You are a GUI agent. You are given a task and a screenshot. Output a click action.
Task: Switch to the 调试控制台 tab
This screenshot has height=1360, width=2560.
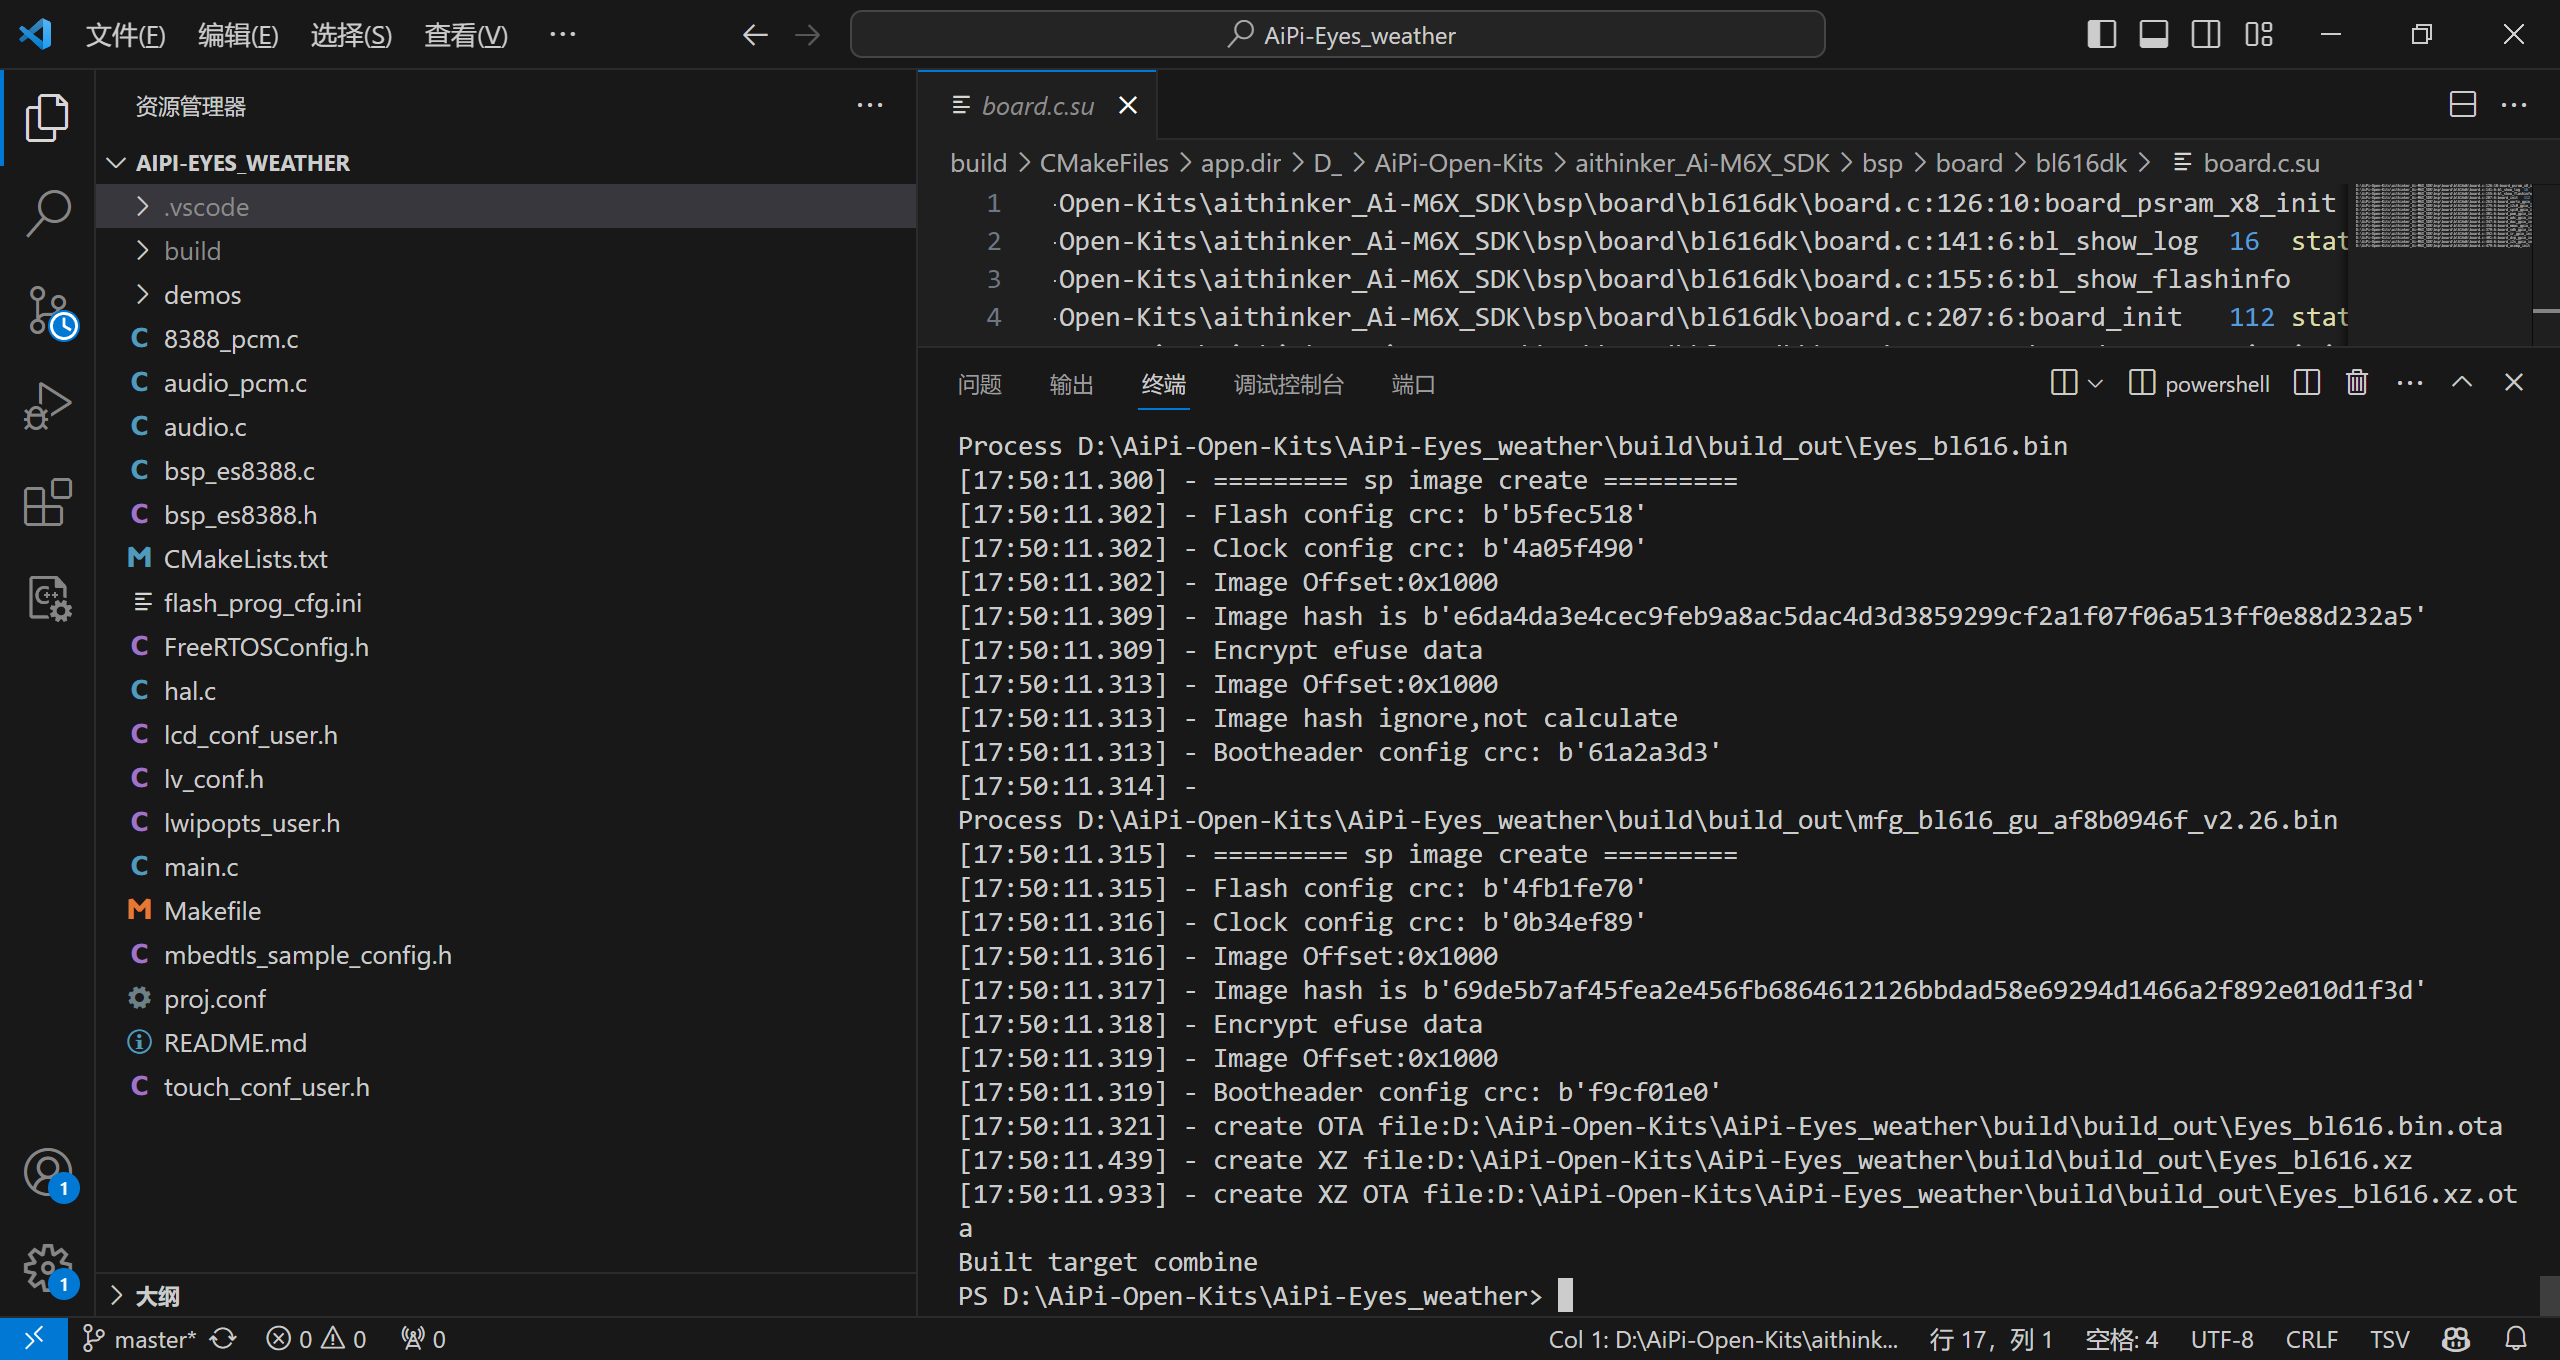1288,385
